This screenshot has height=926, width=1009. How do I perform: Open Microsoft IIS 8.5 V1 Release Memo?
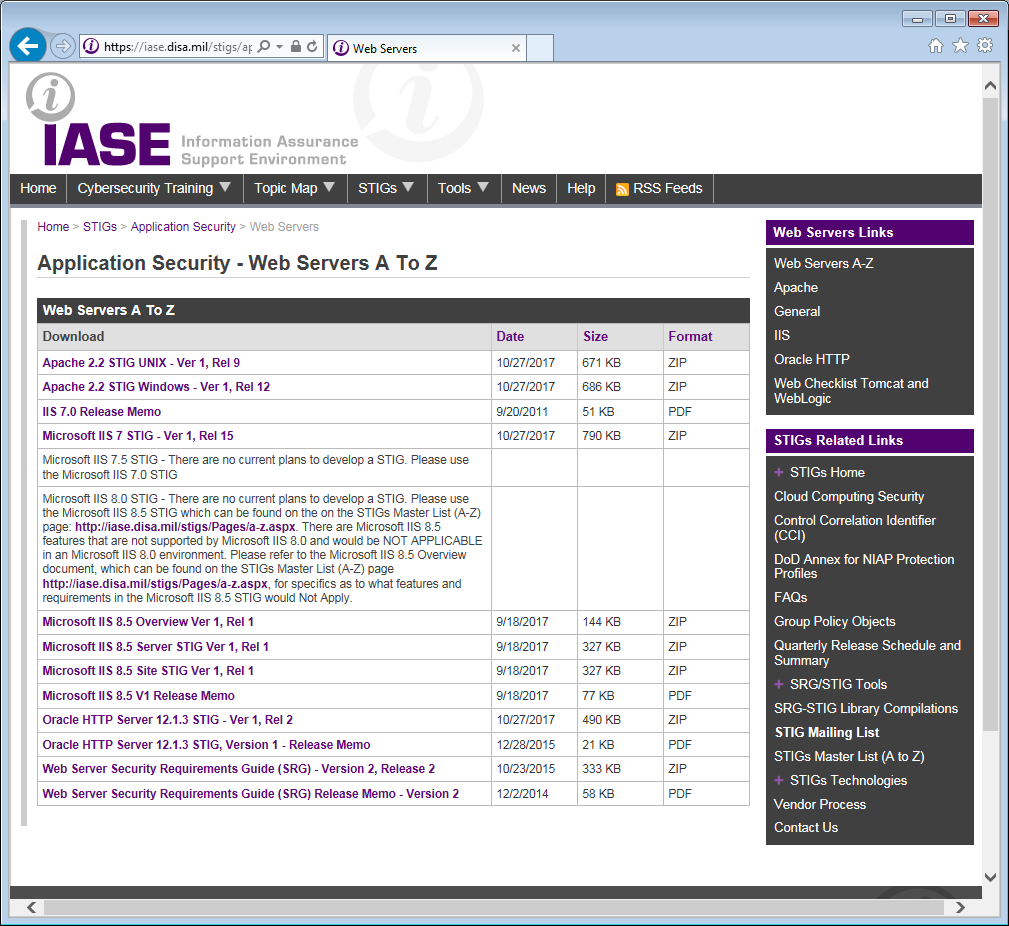point(138,696)
